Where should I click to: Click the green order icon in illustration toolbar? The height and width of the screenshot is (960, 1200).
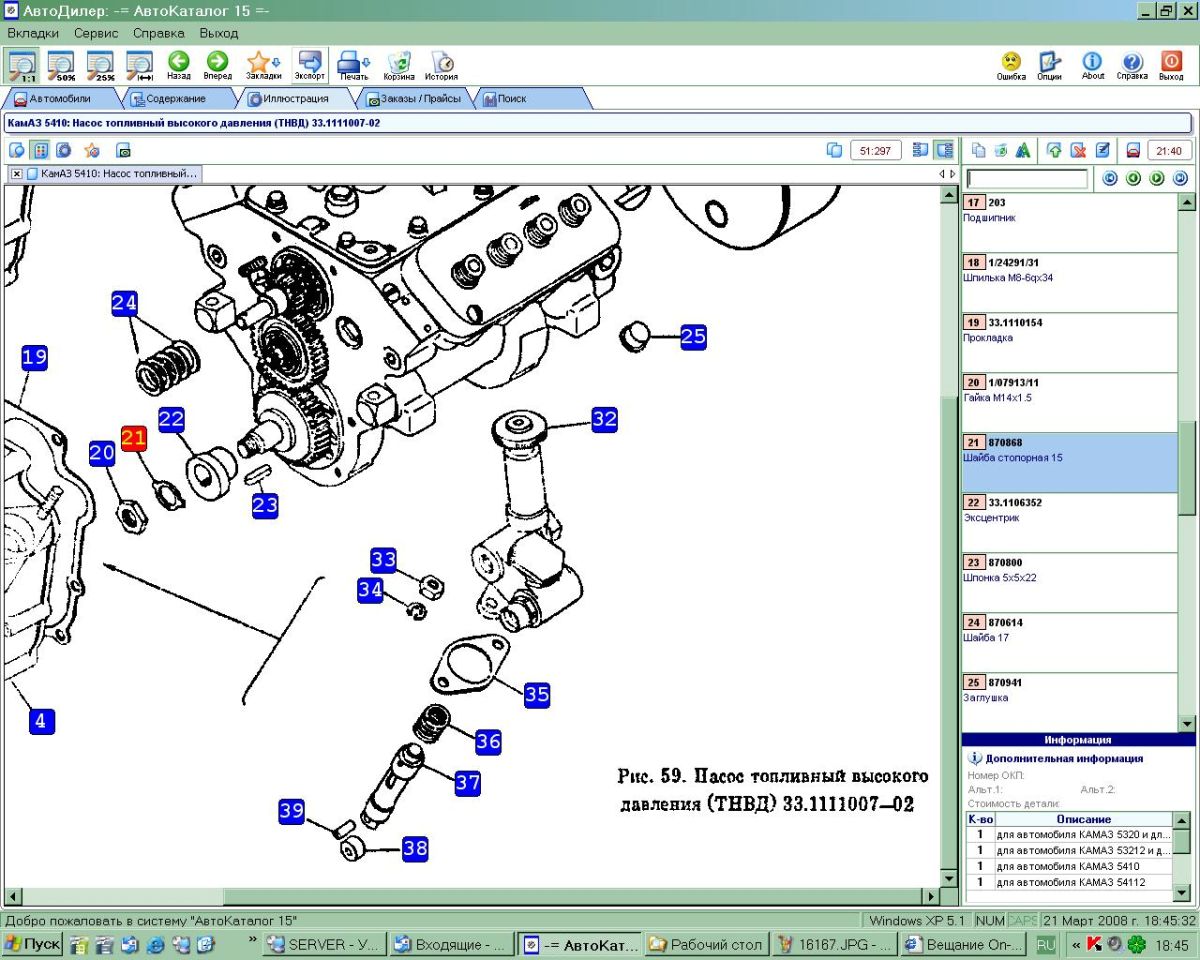click(123, 150)
